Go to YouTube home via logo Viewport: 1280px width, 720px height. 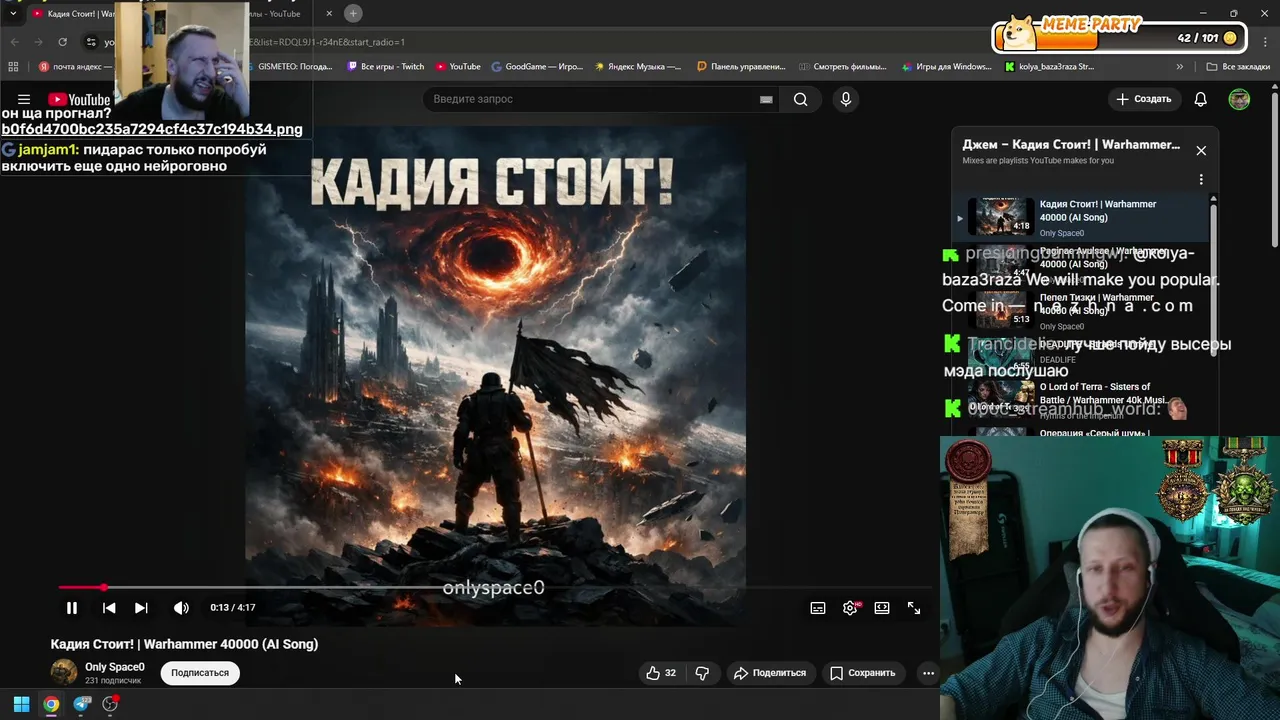79,99
